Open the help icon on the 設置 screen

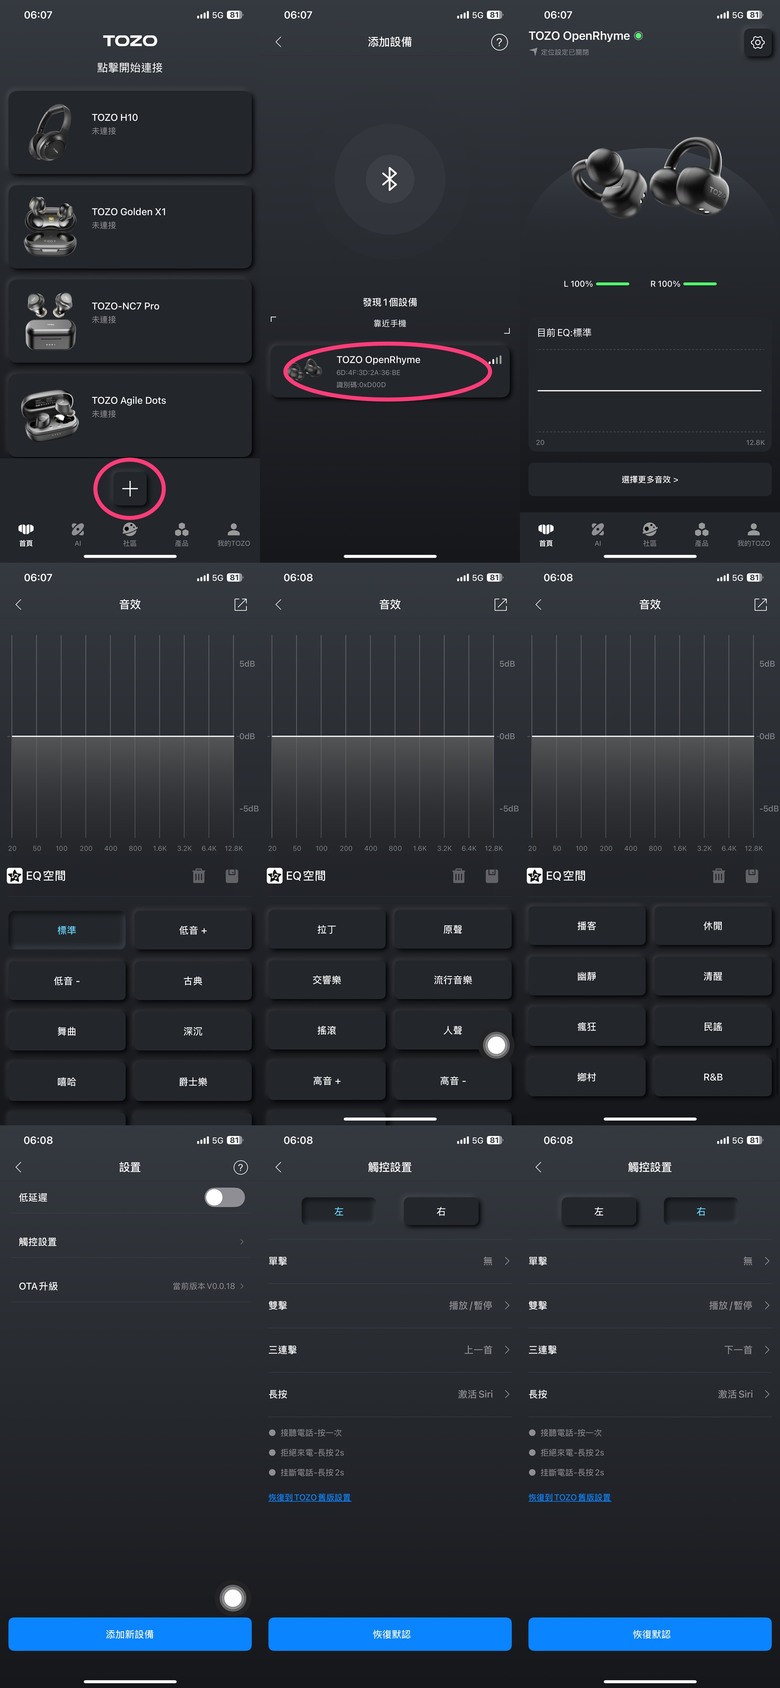coord(240,1167)
